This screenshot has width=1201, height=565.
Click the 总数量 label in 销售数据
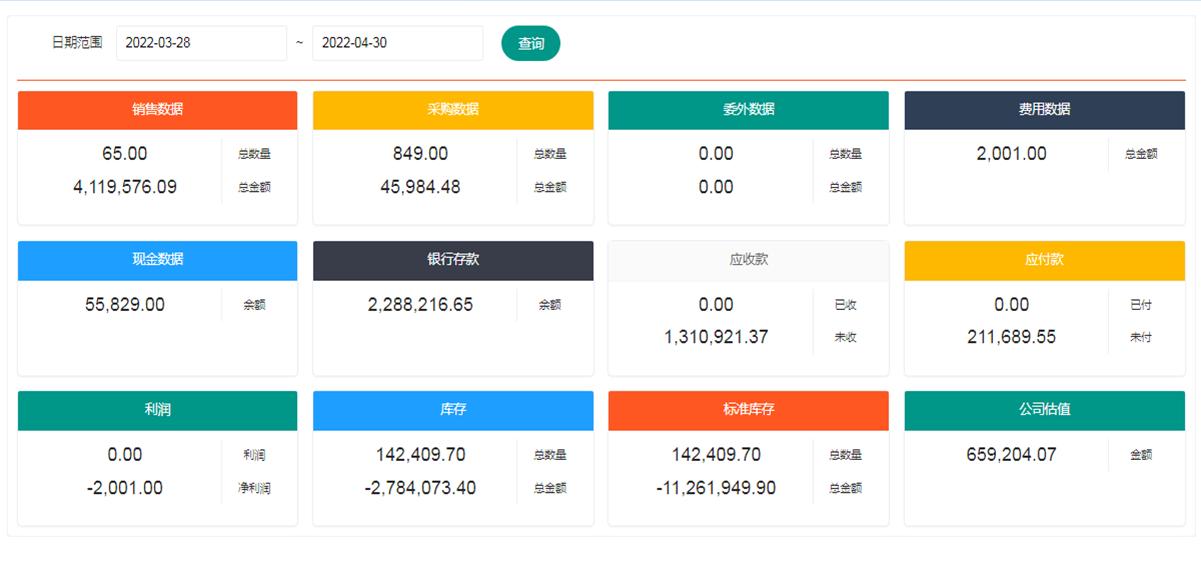pyautogui.click(x=254, y=155)
